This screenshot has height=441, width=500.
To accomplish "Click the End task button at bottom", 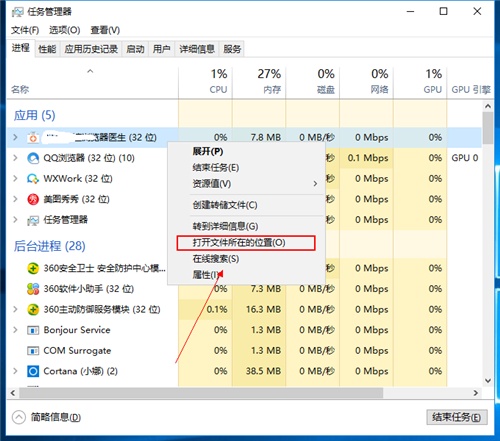I will [x=457, y=417].
